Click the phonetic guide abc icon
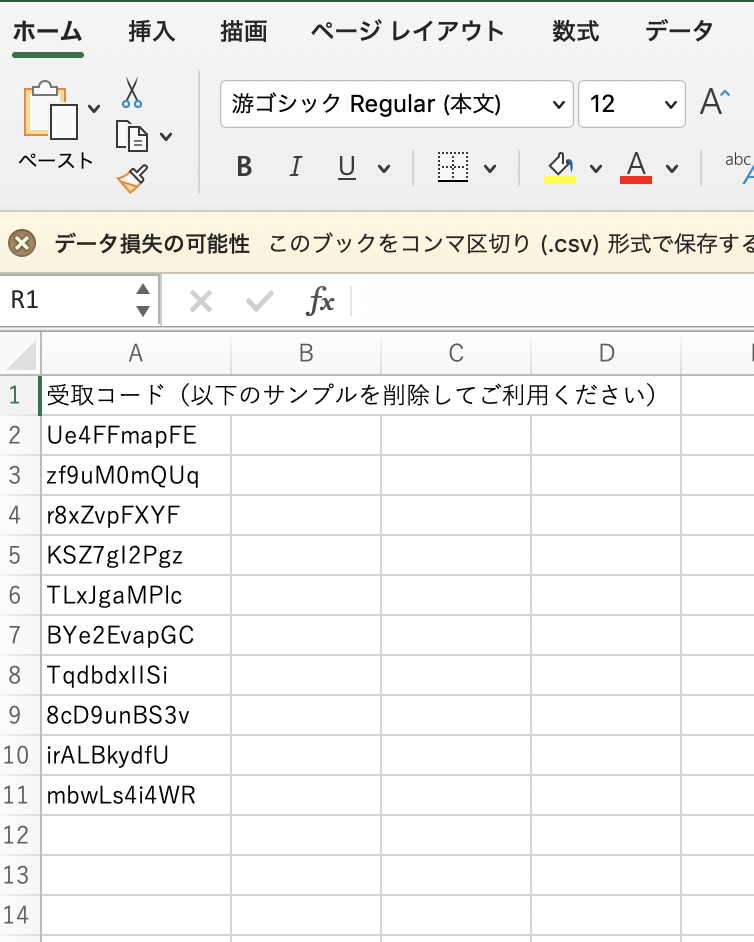The image size is (754, 942). click(740, 168)
